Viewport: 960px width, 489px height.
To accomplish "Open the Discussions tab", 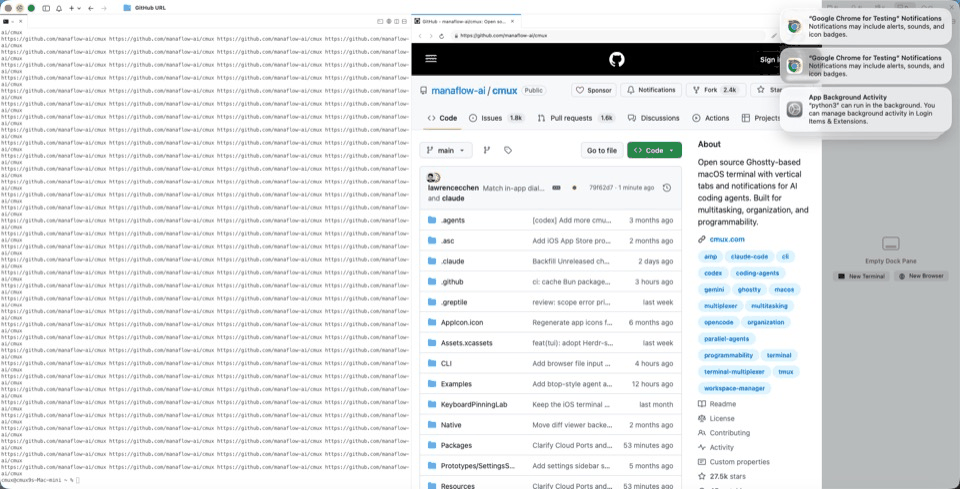I will pyautogui.click(x=653, y=118).
